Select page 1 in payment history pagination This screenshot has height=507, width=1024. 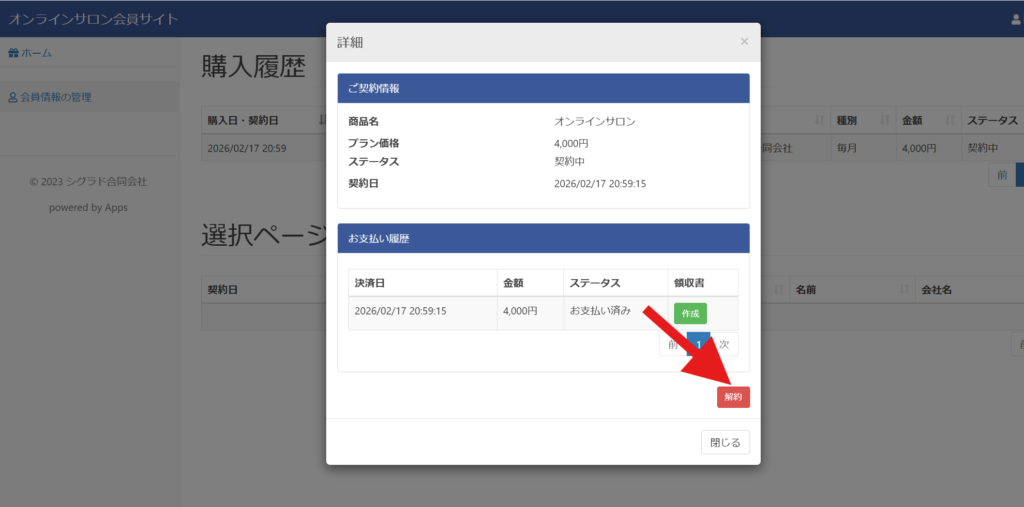pyautogui.click(x=699, y=344)
